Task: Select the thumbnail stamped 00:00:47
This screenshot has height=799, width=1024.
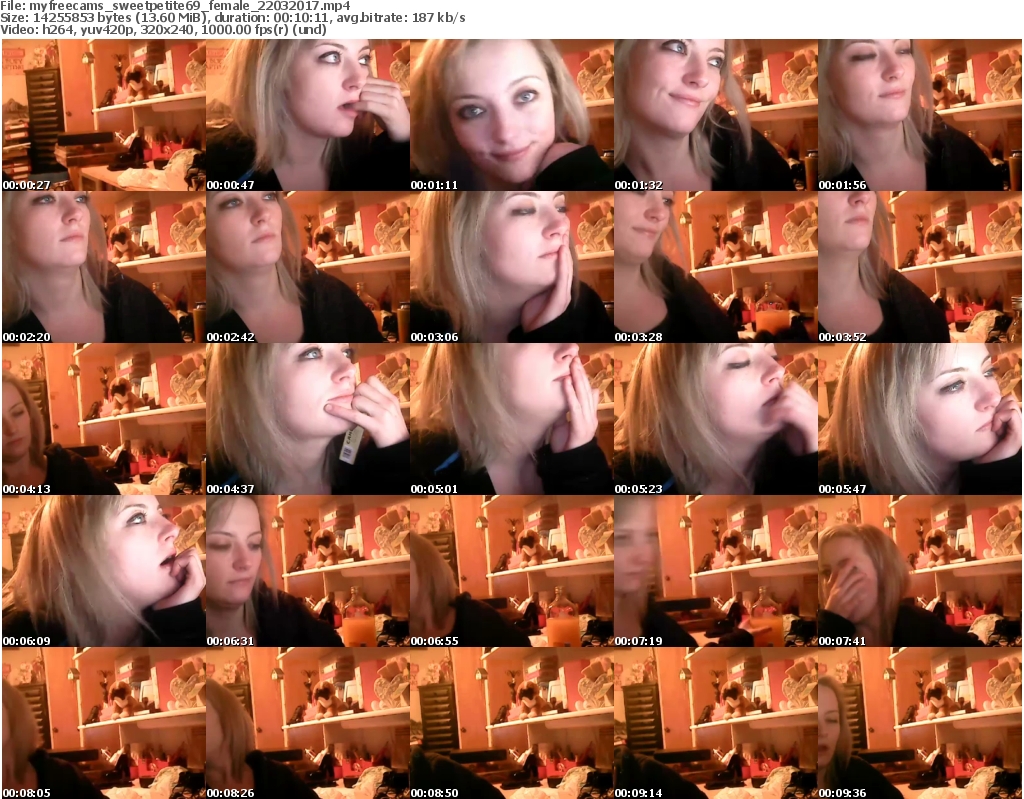Action: pos(308,115)
